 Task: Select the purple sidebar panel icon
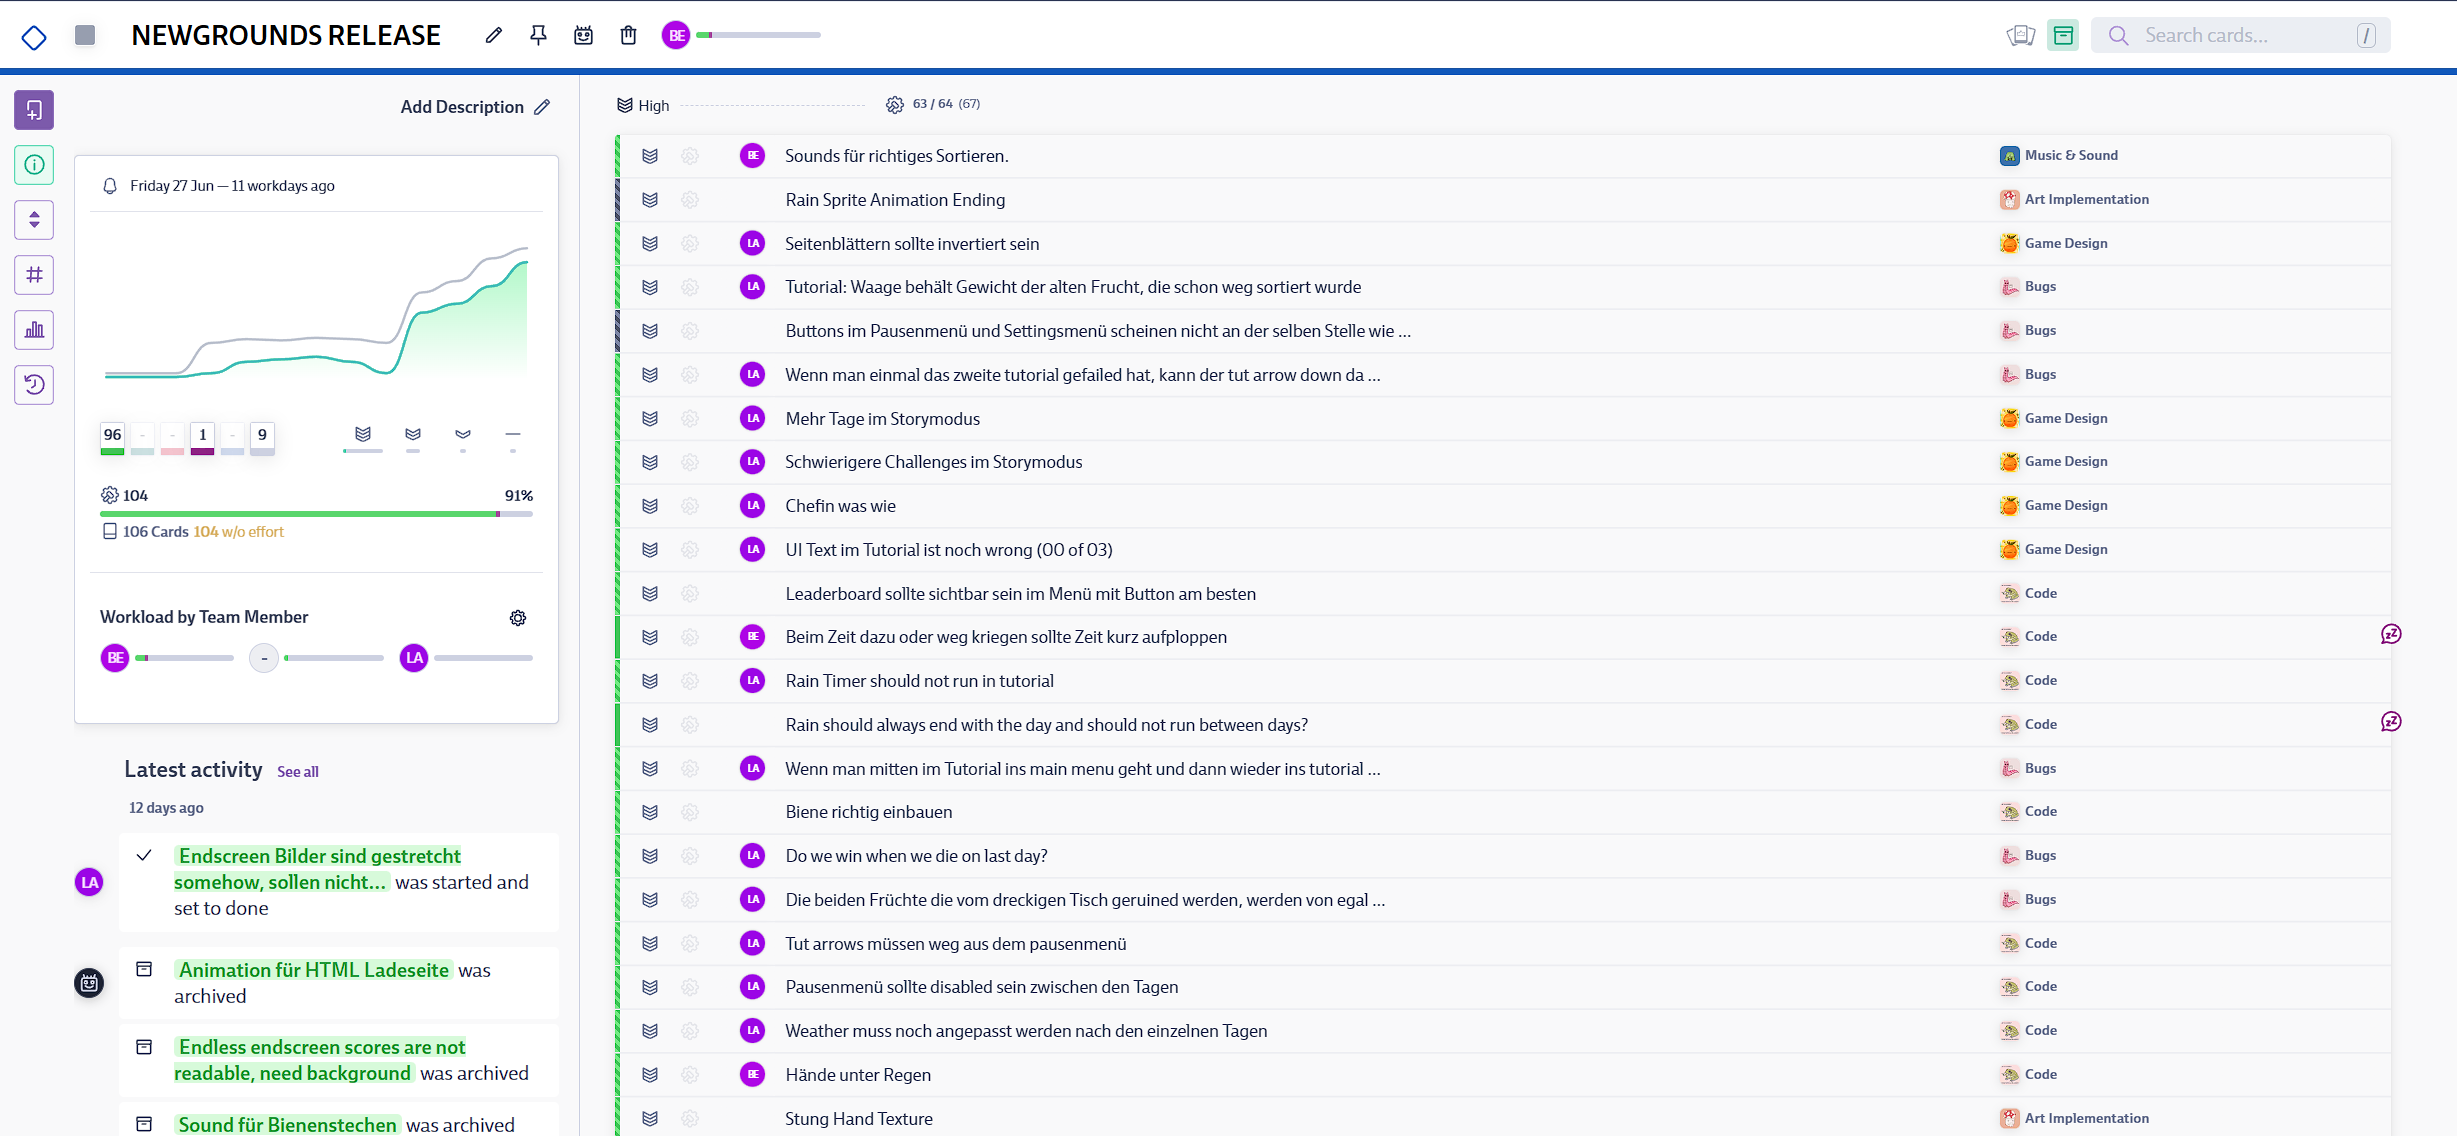pyautogui.click(x=34, y=110)
